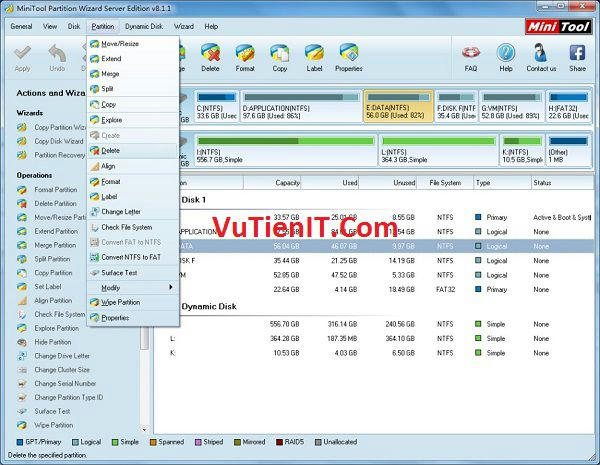Choose Wipe Partition from Partition menu
The image size is (600, 465).
(x=133, y=302)
